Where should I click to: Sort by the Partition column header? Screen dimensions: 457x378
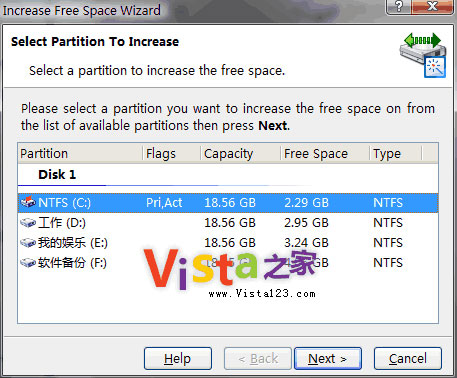80,153
